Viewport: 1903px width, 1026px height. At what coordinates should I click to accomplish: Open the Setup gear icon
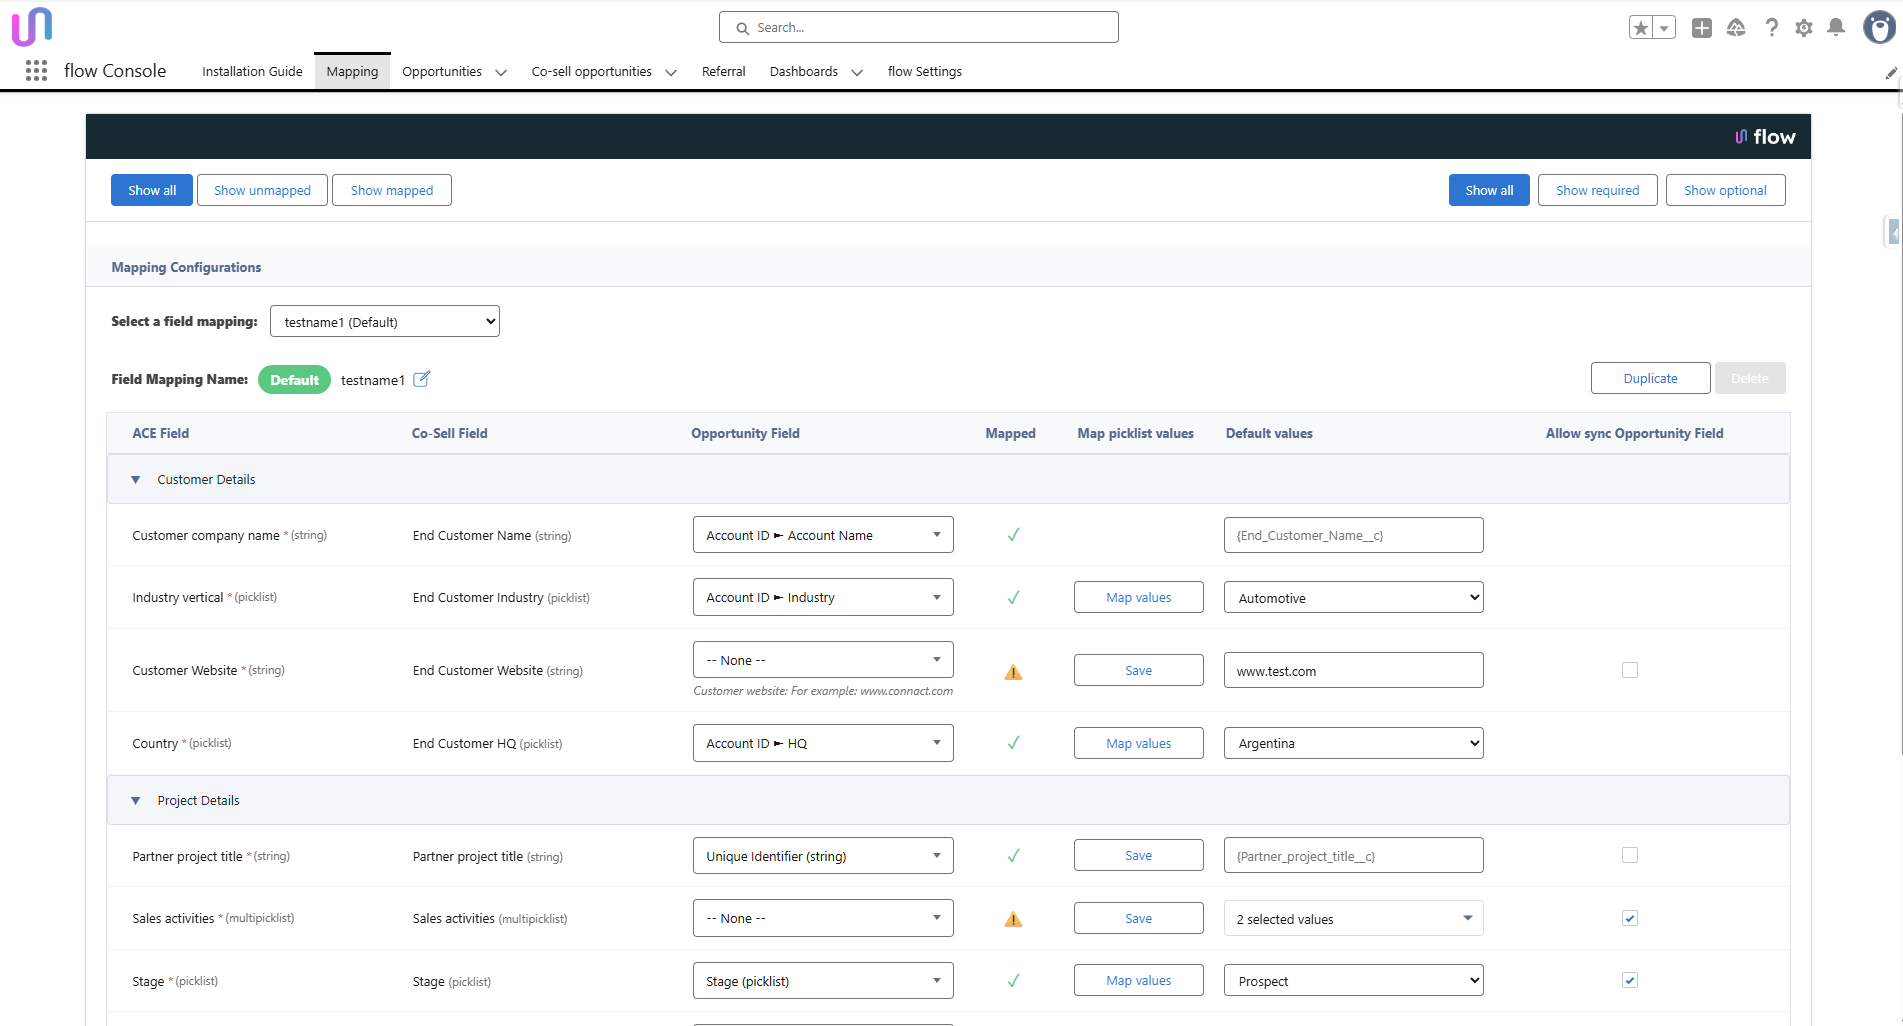tap(1803, 28)
